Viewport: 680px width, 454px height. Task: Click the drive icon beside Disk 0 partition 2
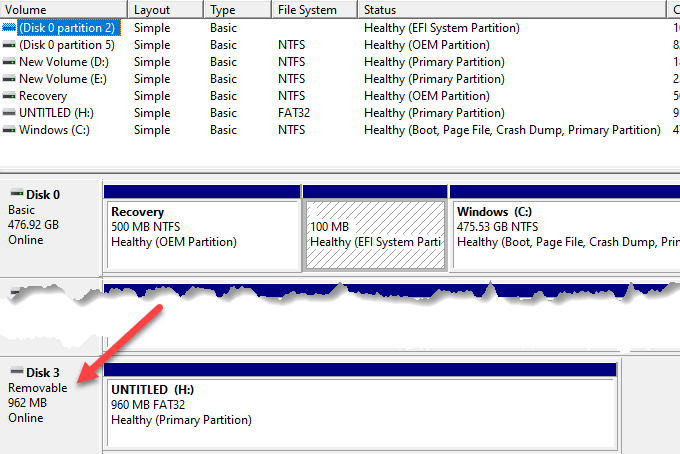tap(9, 29)
